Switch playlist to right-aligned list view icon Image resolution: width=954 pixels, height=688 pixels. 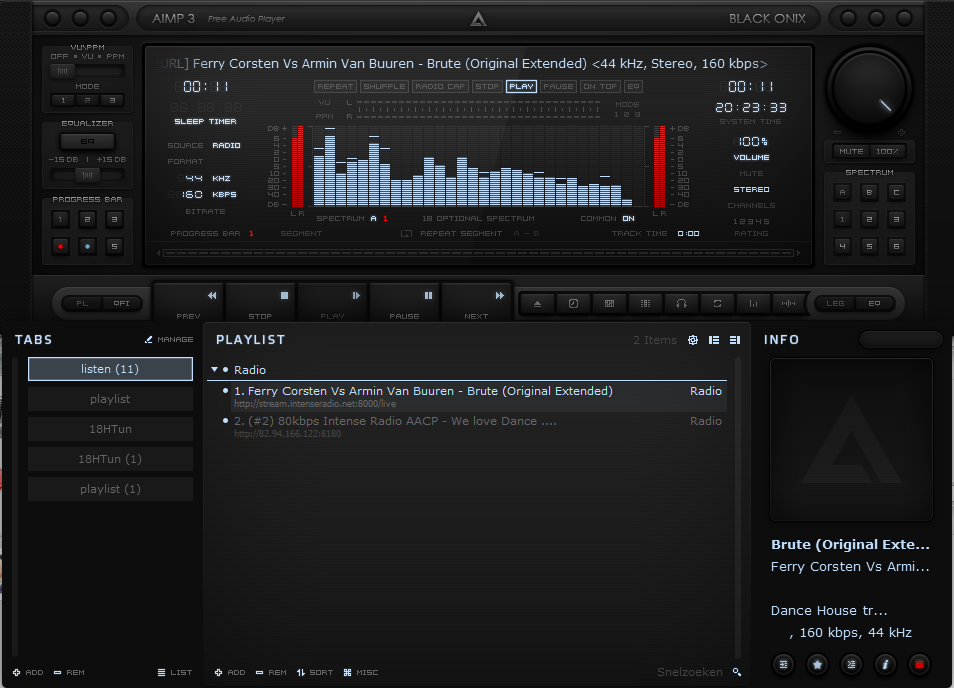[x=735, y=340]
